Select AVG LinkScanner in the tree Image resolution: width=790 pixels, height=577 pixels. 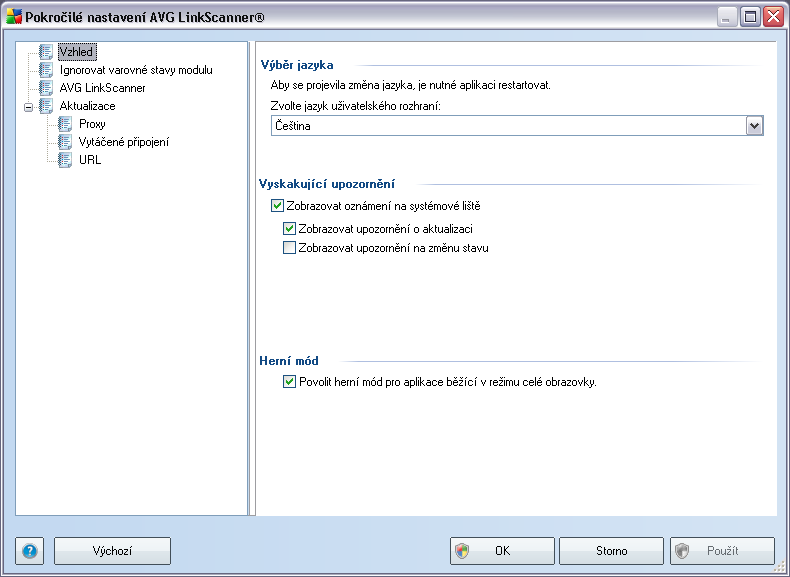click(102, 88)
